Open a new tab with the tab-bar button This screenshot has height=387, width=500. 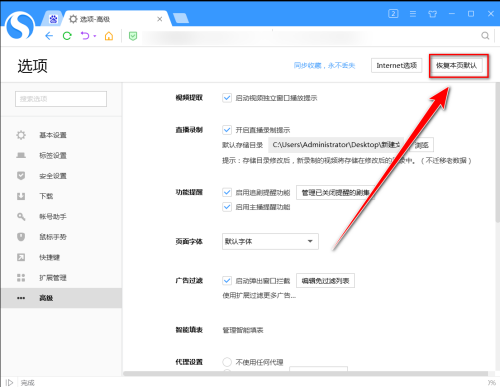click(181, 18)
